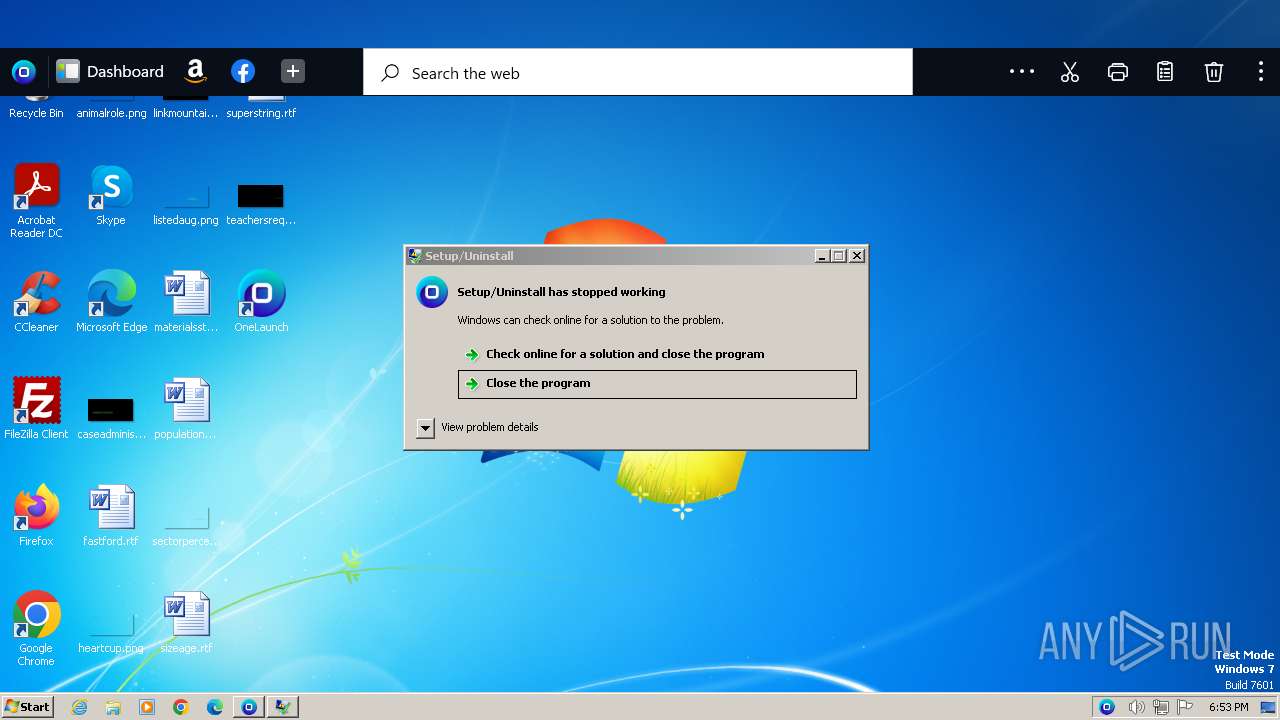Open Windows Explorer folder in taskbar
1280x720 pixels.
(113, 707)
